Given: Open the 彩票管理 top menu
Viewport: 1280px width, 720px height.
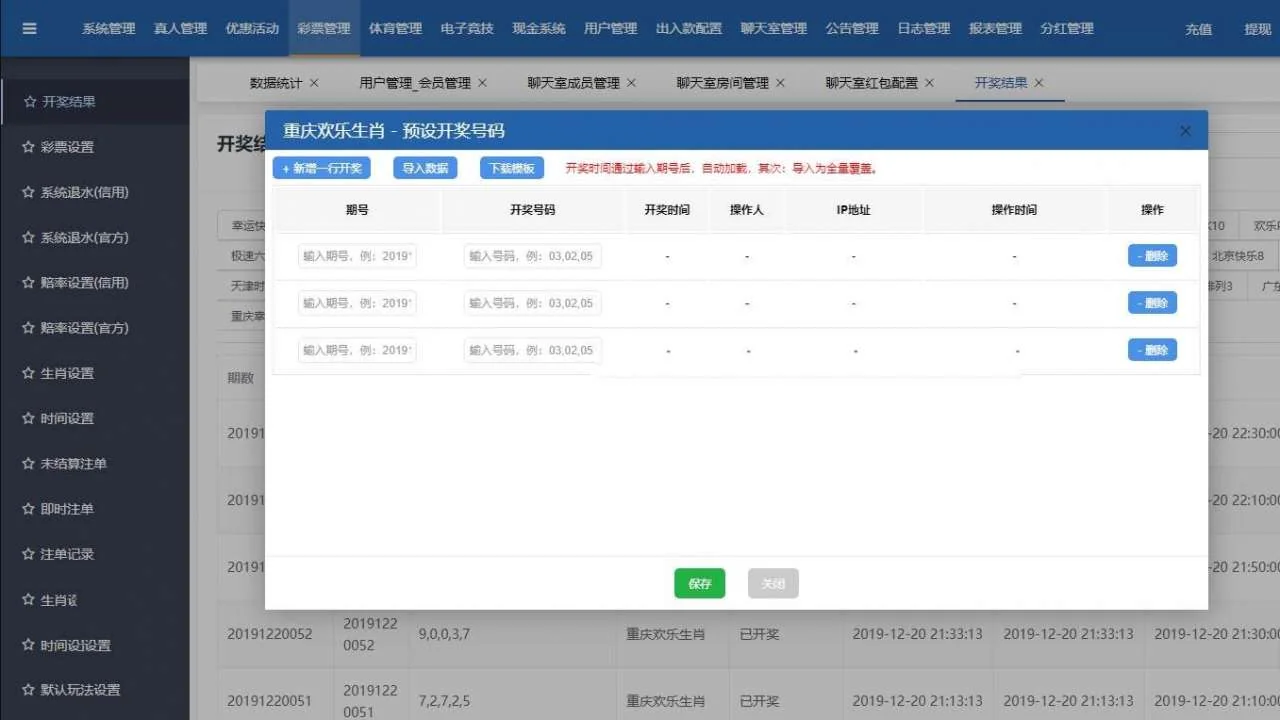Looking at the screenshot, I should 324,29.
